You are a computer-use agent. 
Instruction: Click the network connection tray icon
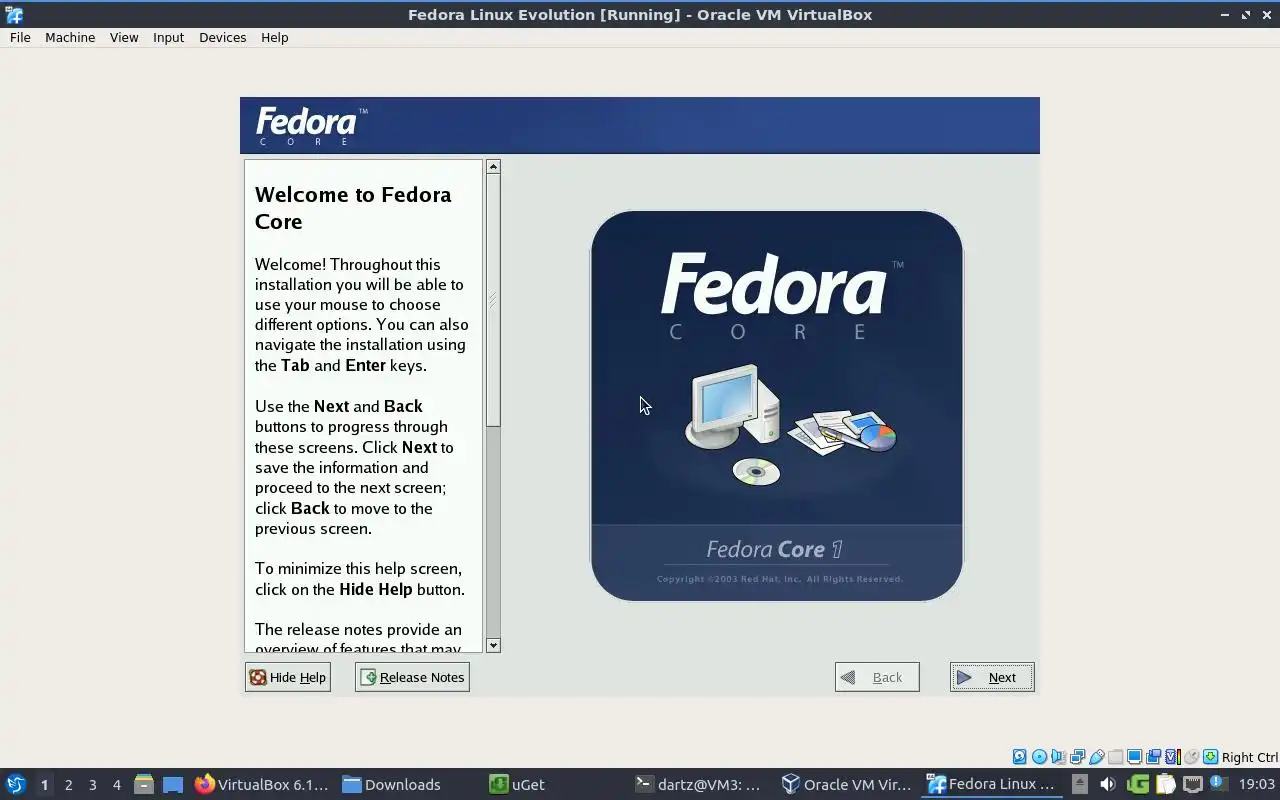click(x=1193, y=784)
